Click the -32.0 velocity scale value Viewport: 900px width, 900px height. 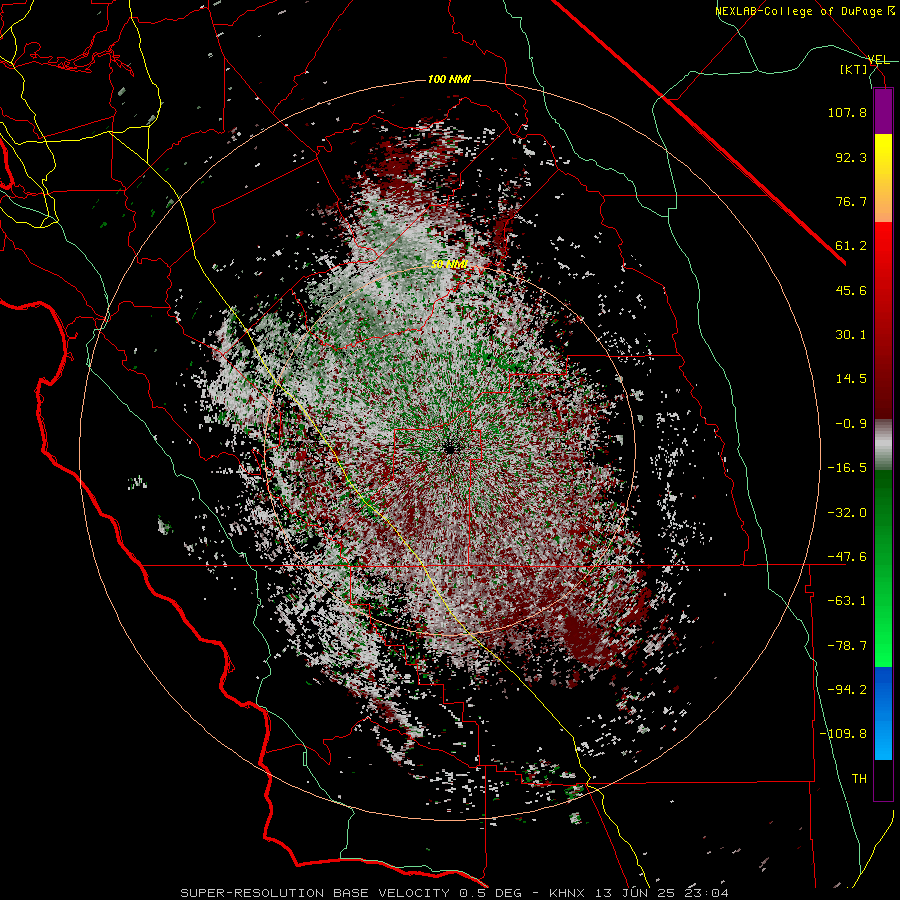(x=847, y=513)
